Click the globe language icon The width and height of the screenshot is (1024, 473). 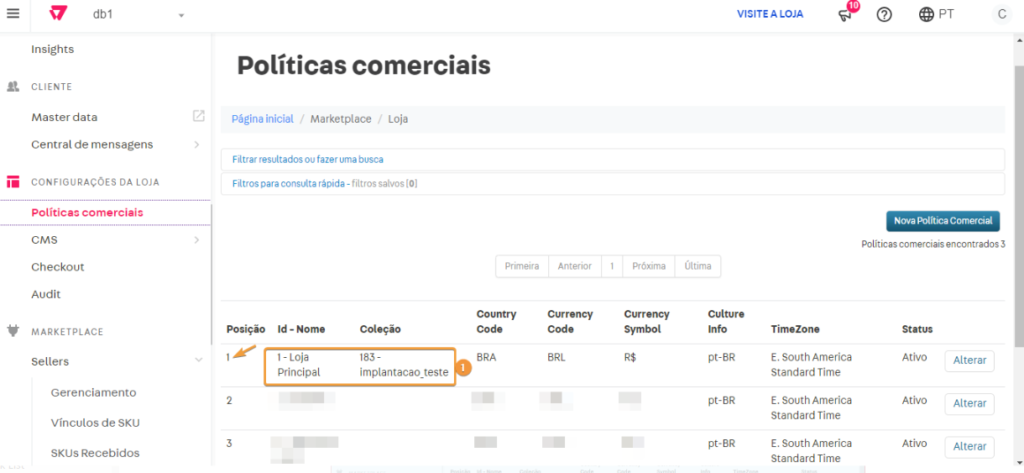pos(926,15)
